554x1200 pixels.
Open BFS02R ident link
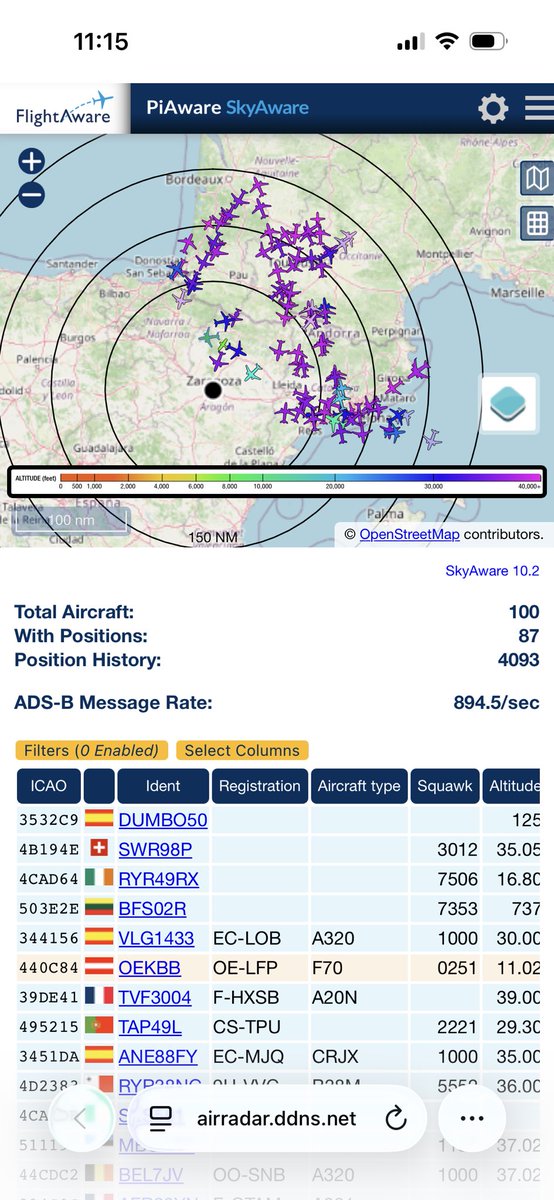(152, 909)
